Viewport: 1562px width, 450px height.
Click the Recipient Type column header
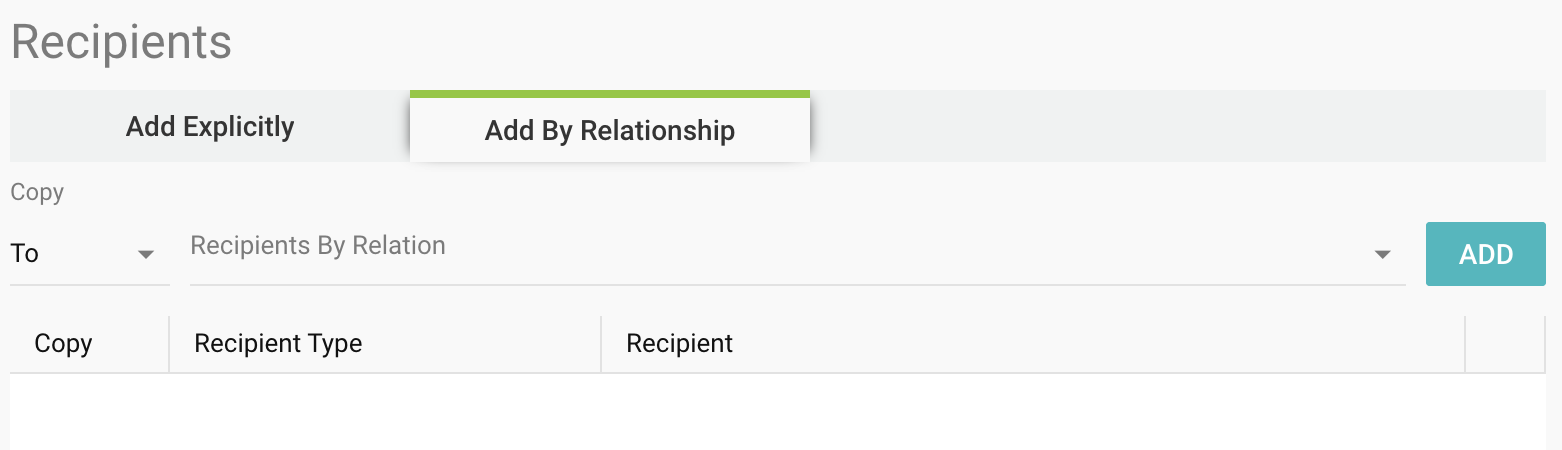pyautogui.click(x=278, y=344)
